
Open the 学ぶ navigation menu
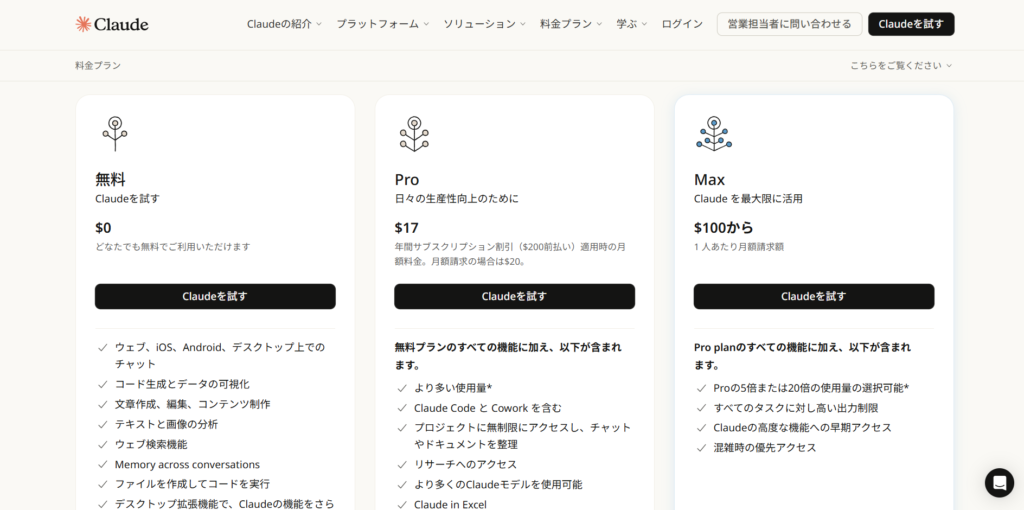(x=632, y=24)
